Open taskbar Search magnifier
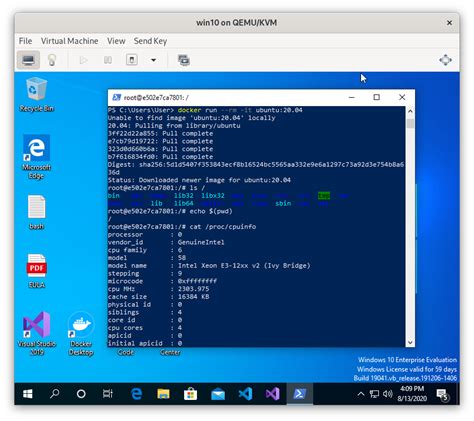Image resolution: width=474 pixels, height=421 pixels. tap(54, 394)
